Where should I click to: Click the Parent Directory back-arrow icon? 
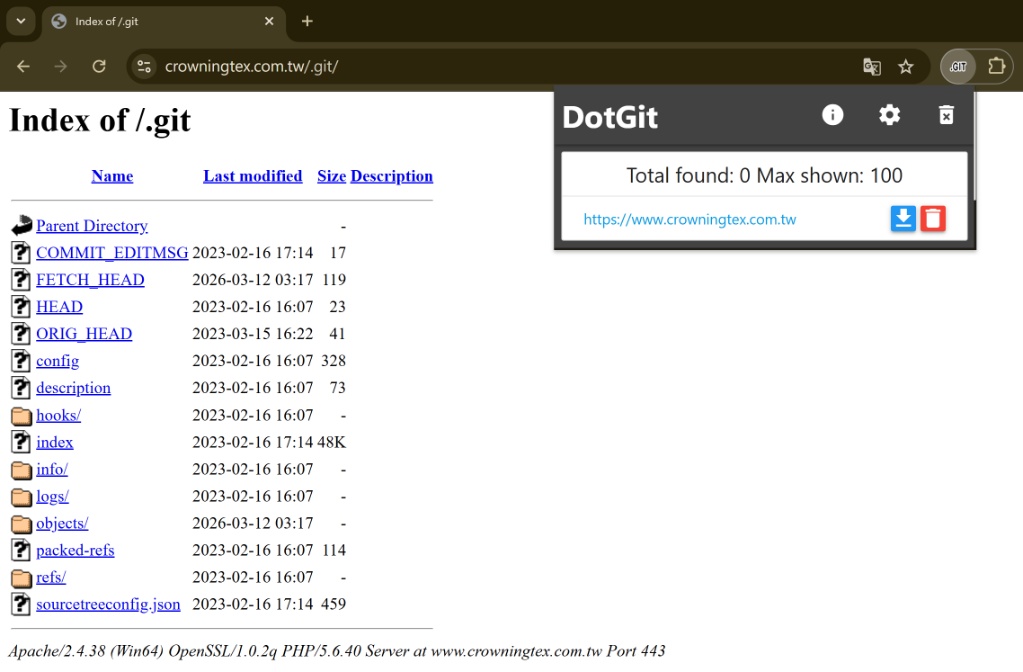21,226
